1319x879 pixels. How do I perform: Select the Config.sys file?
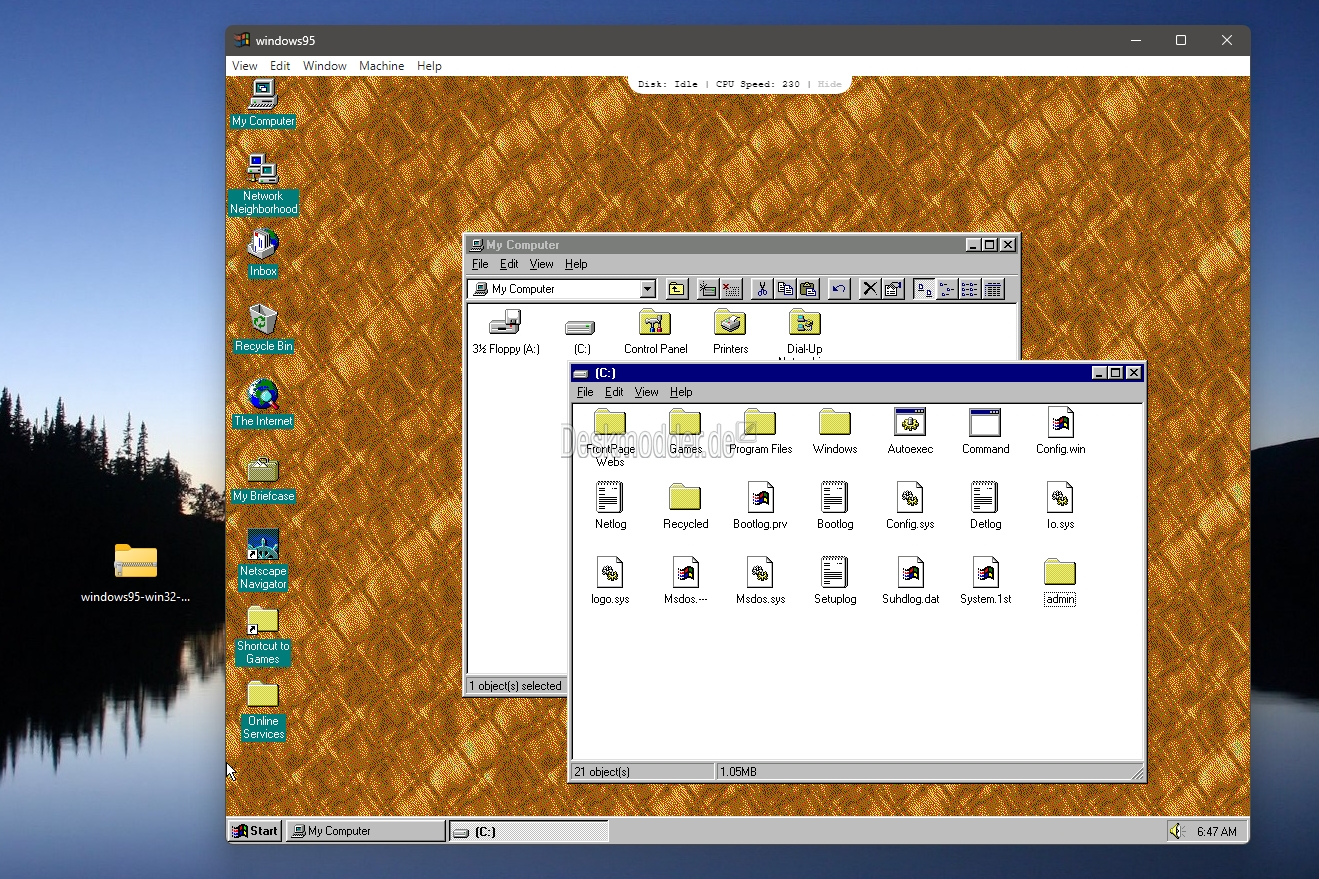[x=910, y=506]
